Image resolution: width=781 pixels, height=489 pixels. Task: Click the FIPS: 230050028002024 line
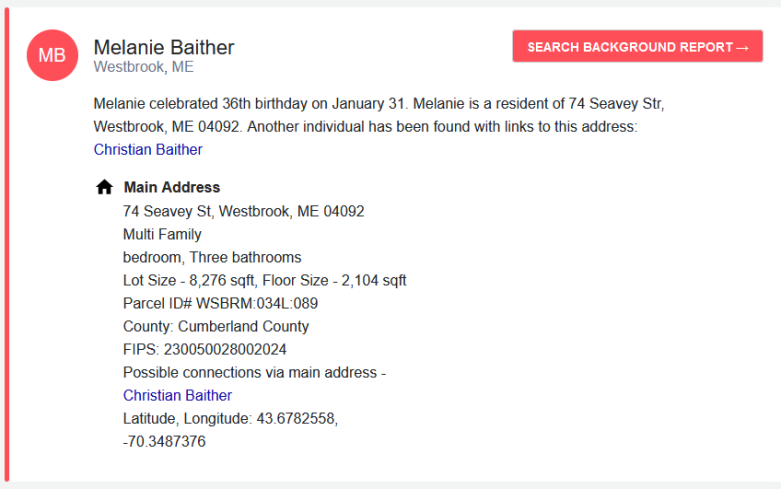pos(205,349)
